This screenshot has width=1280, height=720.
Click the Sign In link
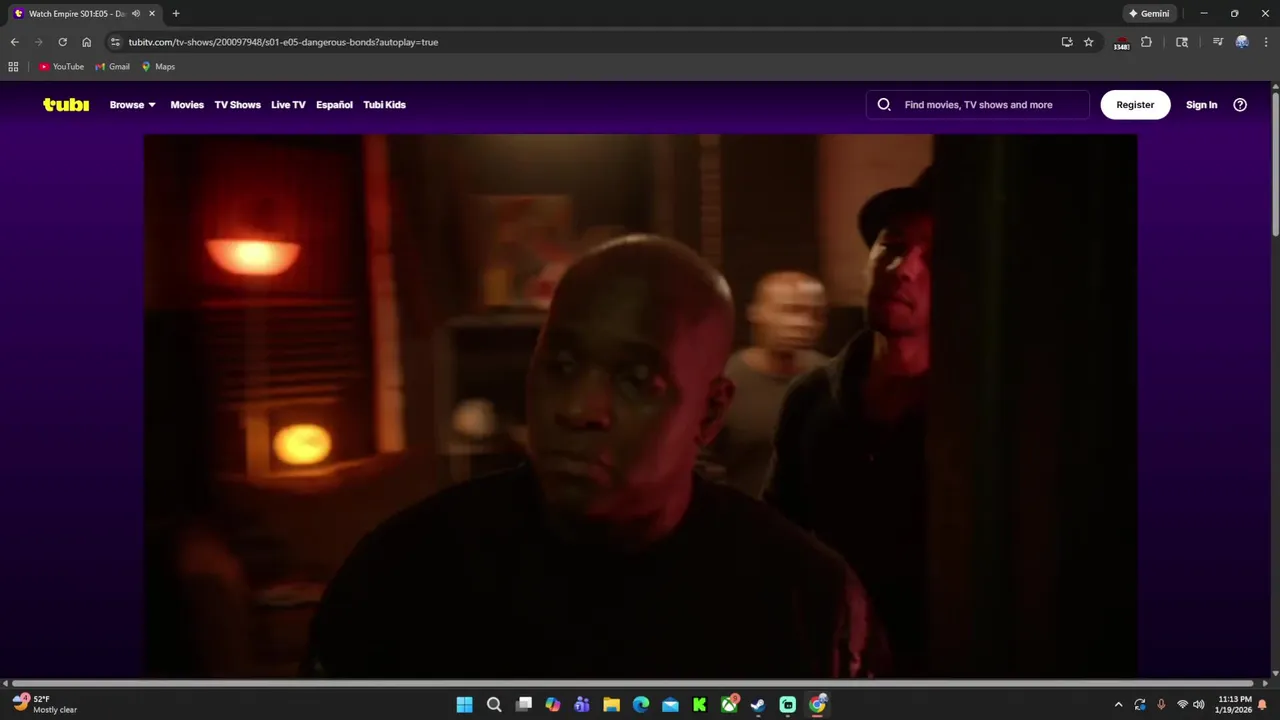click(1201, 105)
